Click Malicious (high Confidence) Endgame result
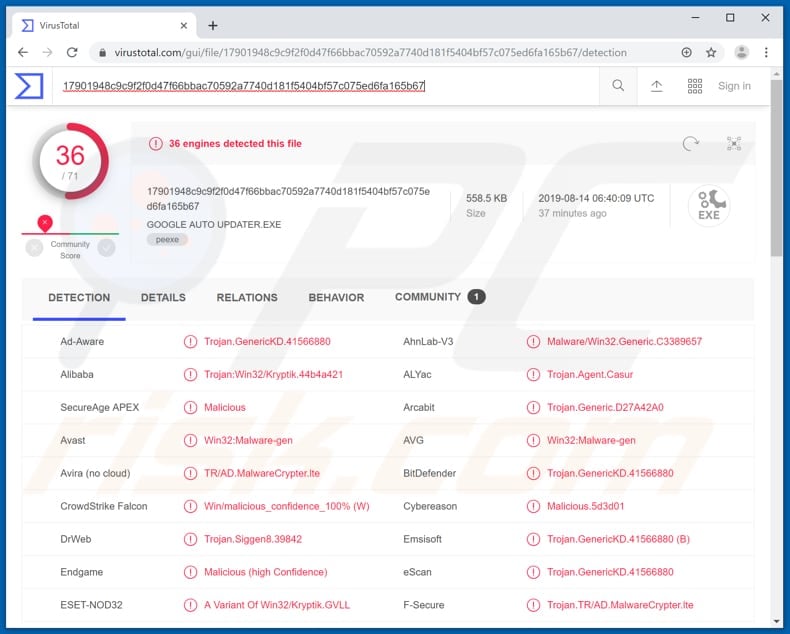The width and height of the screenshot is (790, 634). click(x=266, y=572)
